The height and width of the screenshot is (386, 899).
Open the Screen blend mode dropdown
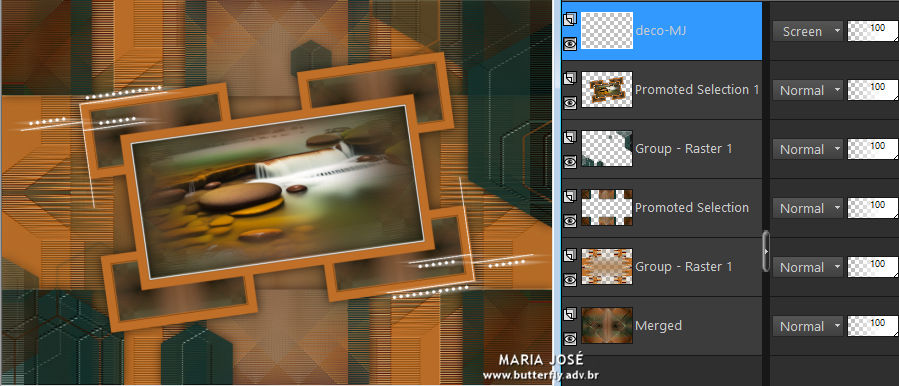(x=807, y=32)
